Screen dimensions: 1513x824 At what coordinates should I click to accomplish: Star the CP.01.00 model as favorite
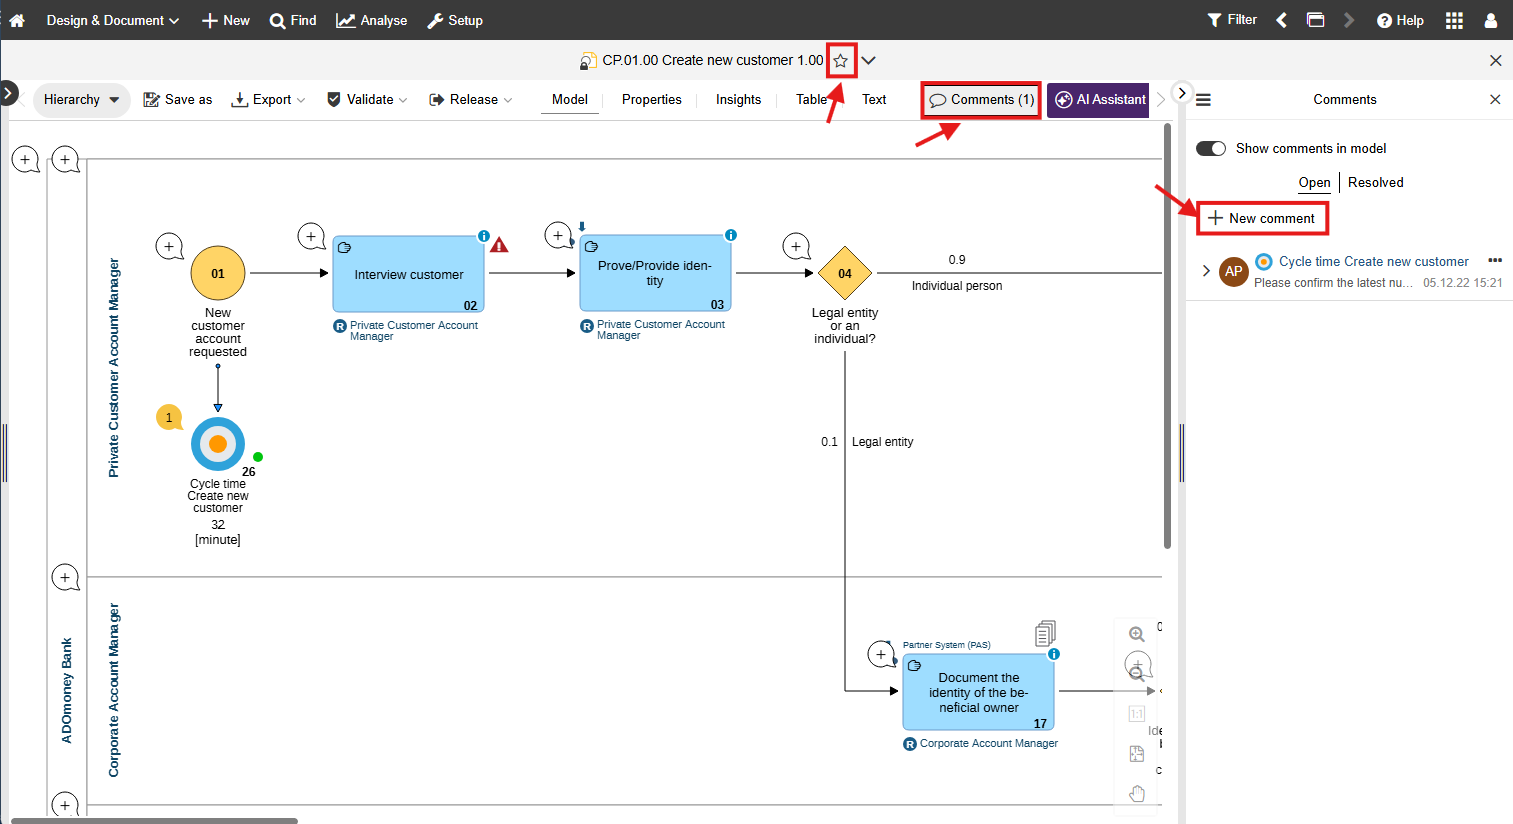(x=840, y=60)
